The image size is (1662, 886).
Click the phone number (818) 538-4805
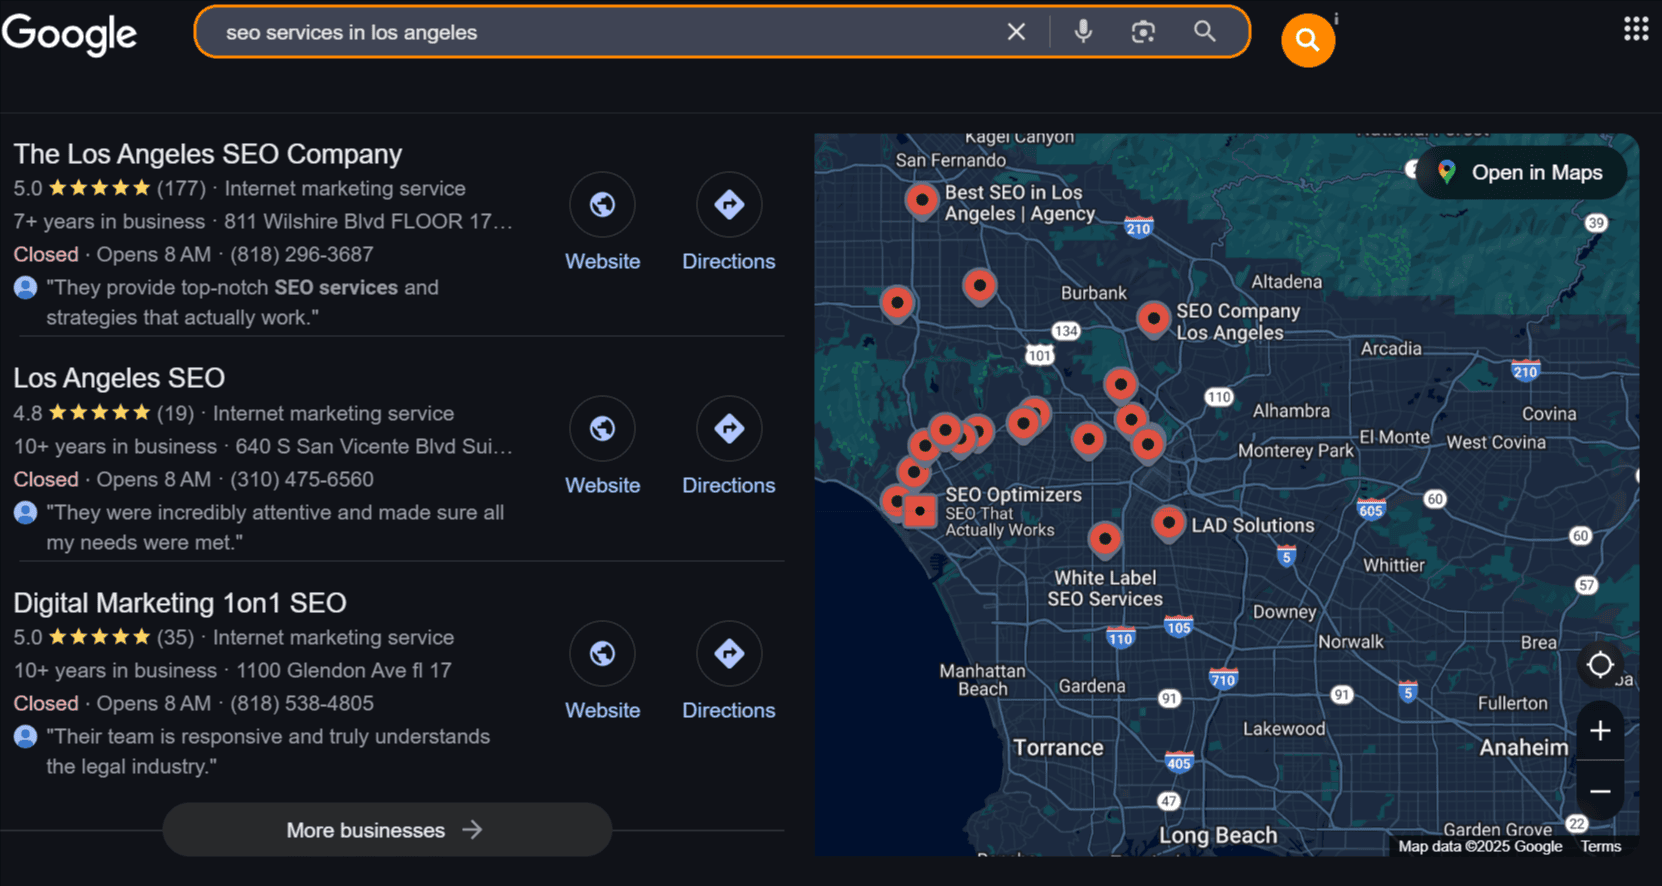tap(302, 704)
